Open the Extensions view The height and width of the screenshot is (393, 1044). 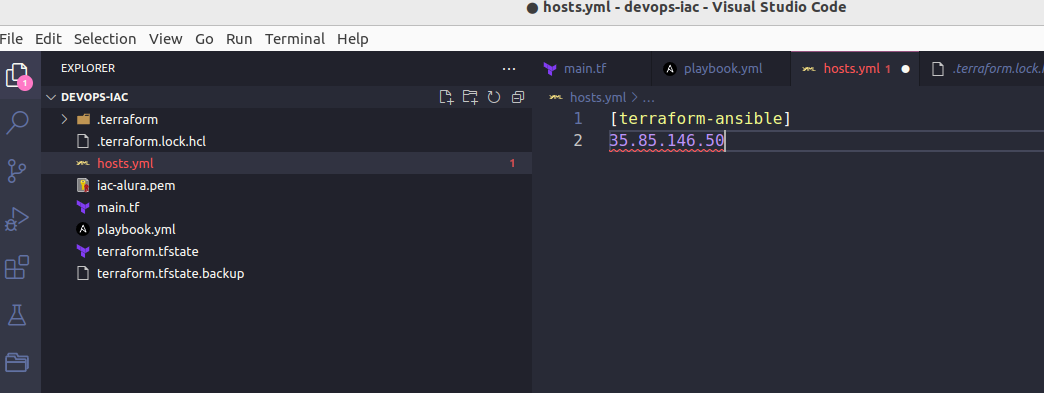tap(17, 267)
